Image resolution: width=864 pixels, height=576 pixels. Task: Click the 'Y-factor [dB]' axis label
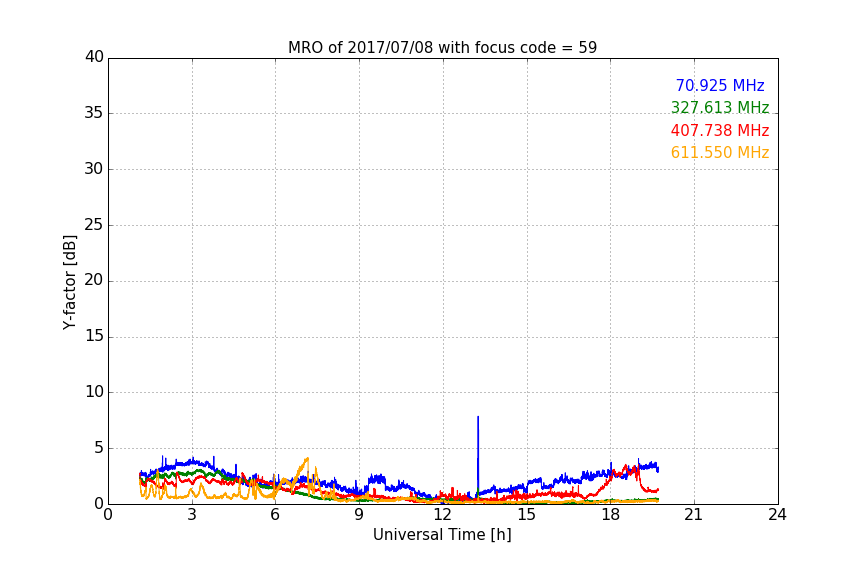[69, 282]
